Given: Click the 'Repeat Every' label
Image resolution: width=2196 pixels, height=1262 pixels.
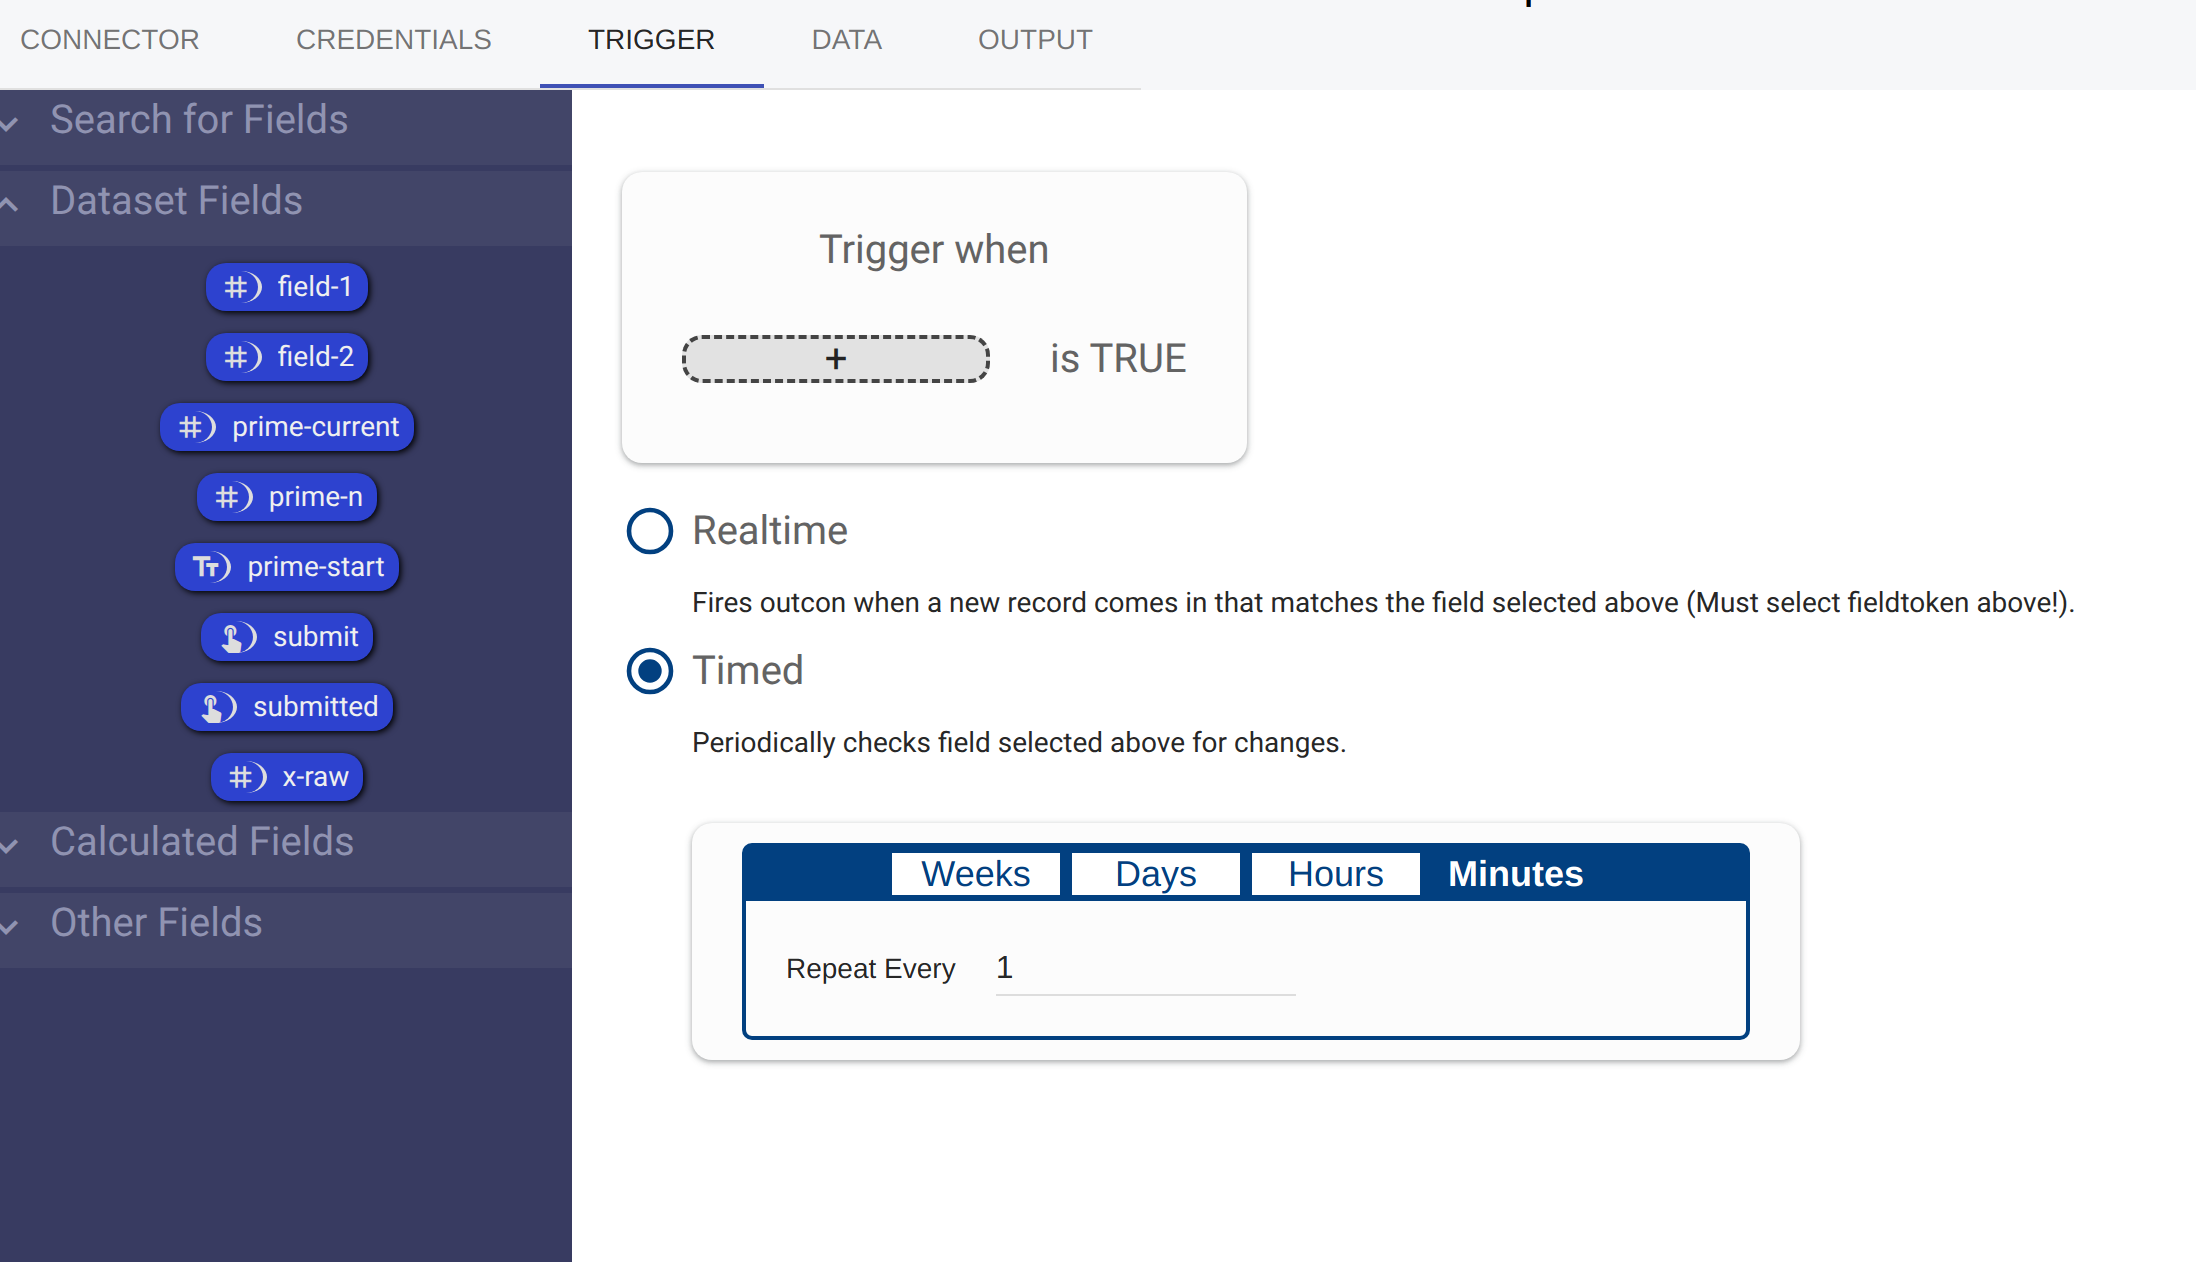Looking at the screenshot, I should coord(871,969).
